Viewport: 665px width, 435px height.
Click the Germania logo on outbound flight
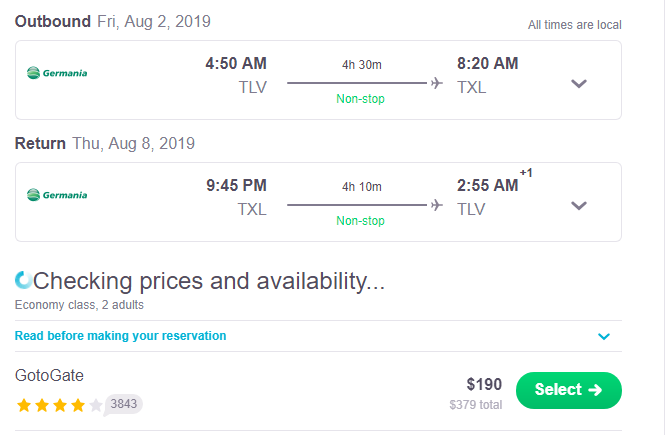point(57,73)
